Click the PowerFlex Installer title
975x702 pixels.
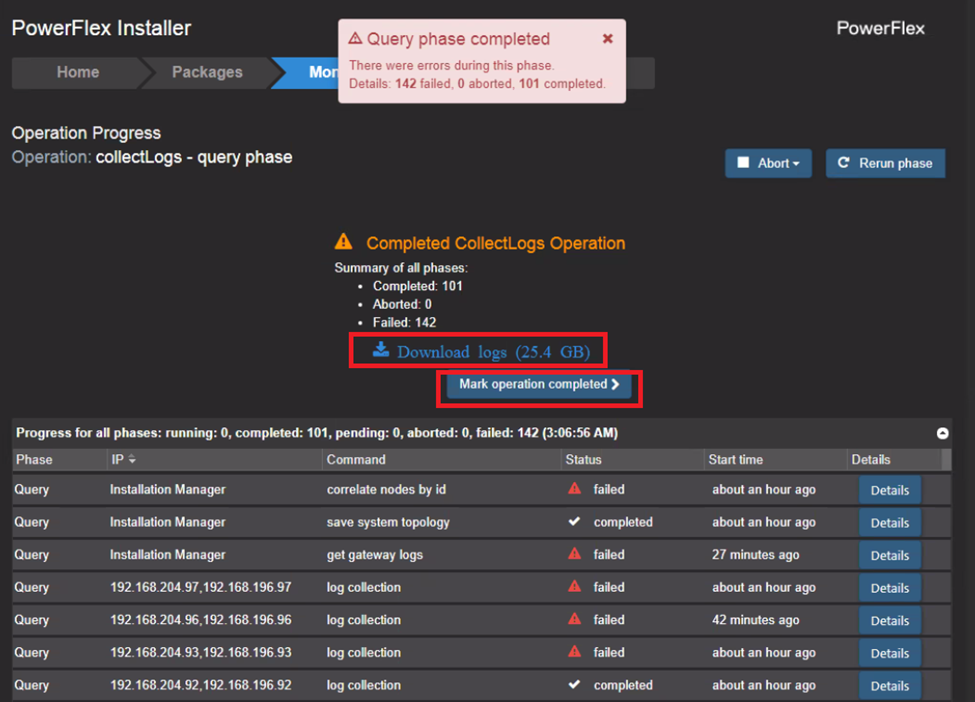101,28
